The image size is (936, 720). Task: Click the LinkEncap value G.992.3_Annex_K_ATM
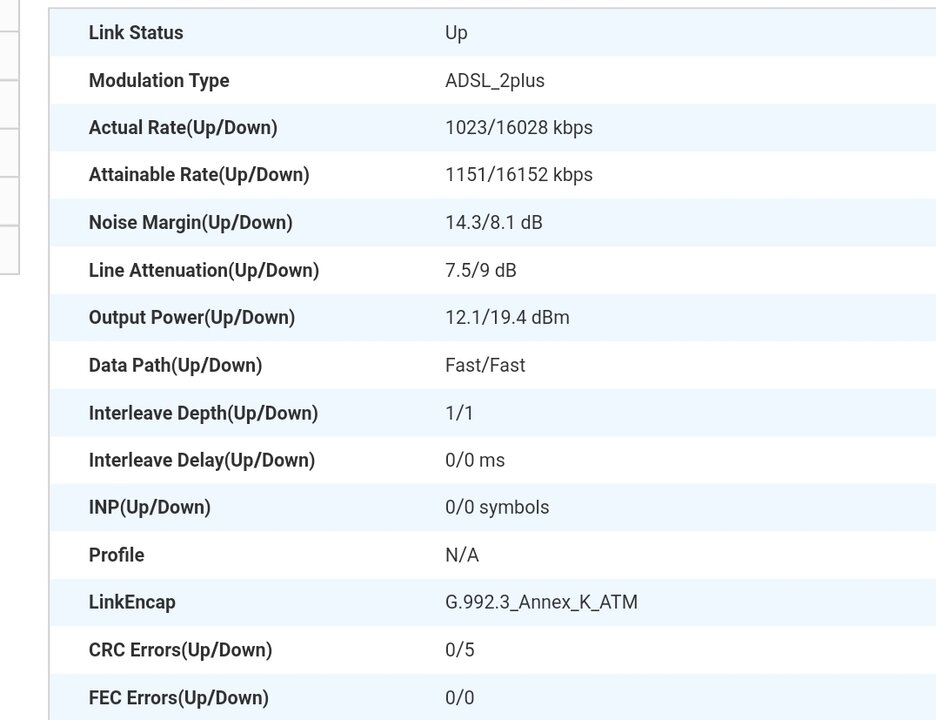pyautogui.click(x=541, y=603)
